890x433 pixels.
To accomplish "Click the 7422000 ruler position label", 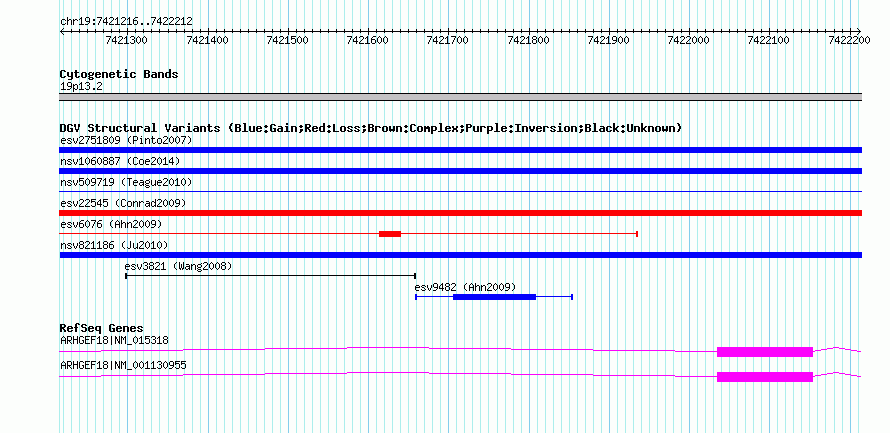I will click(x=689, y=40).
